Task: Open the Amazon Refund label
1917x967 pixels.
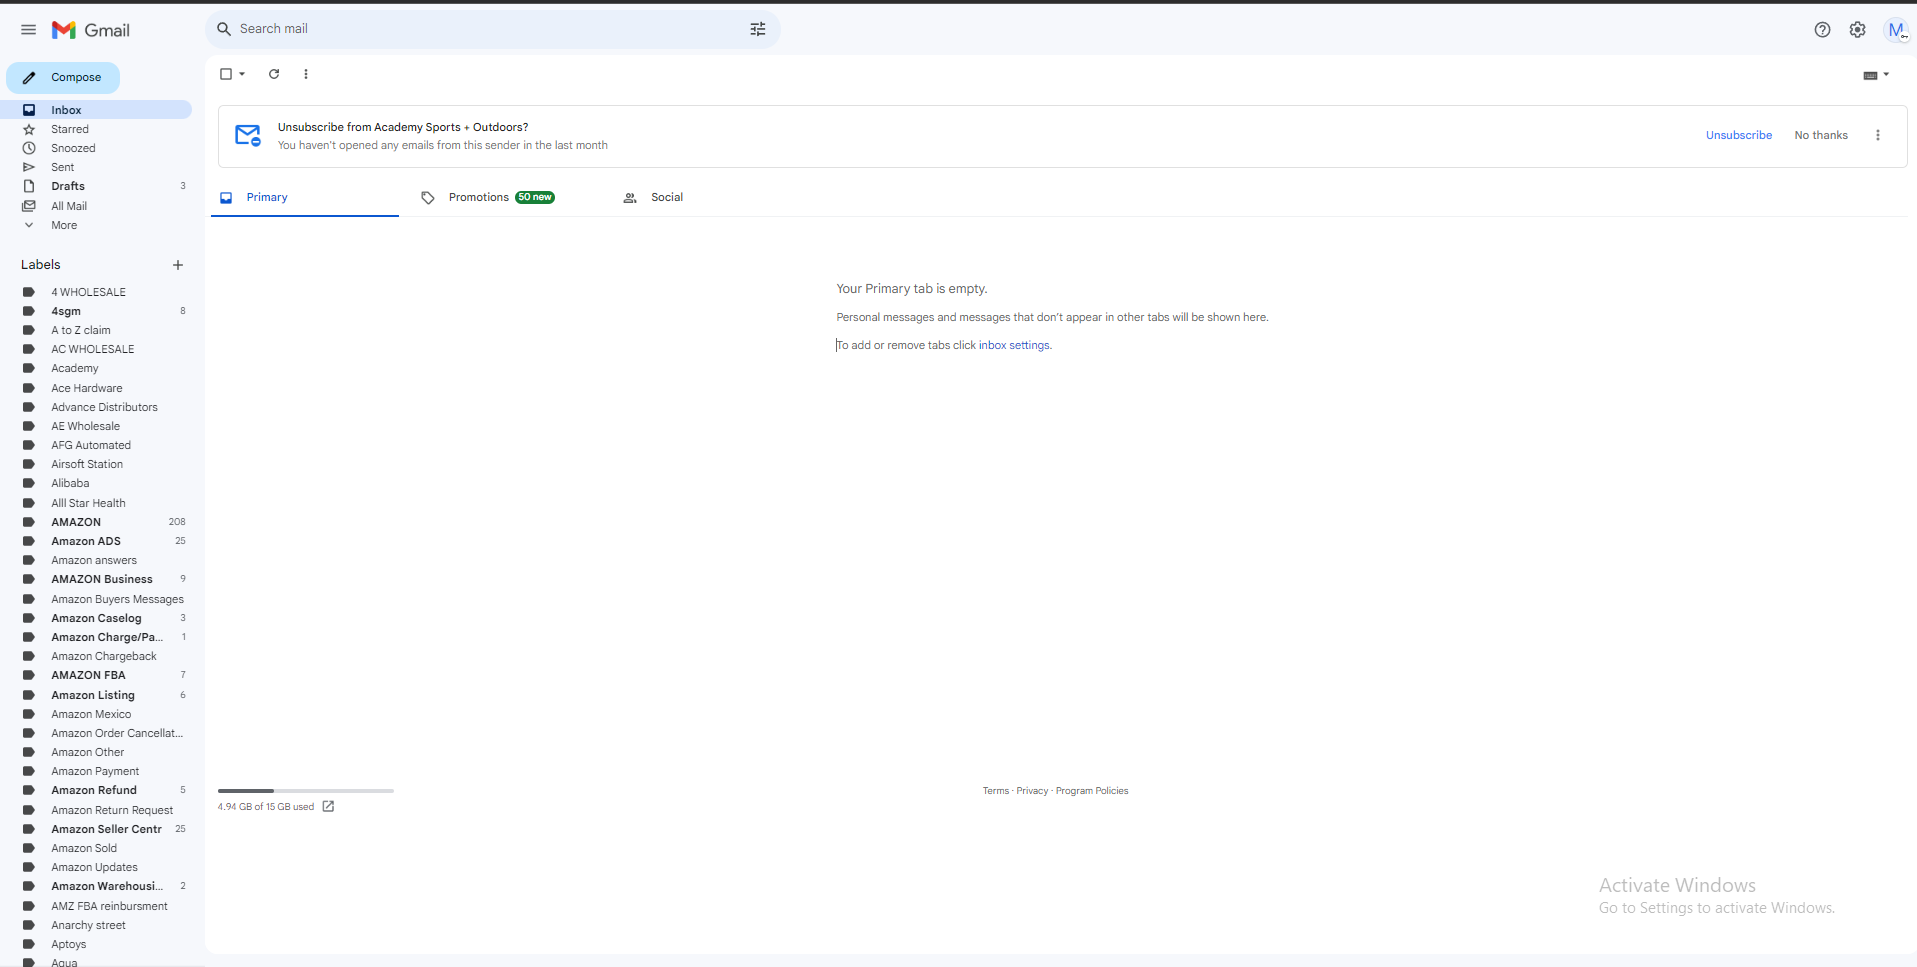Action: 96,790
